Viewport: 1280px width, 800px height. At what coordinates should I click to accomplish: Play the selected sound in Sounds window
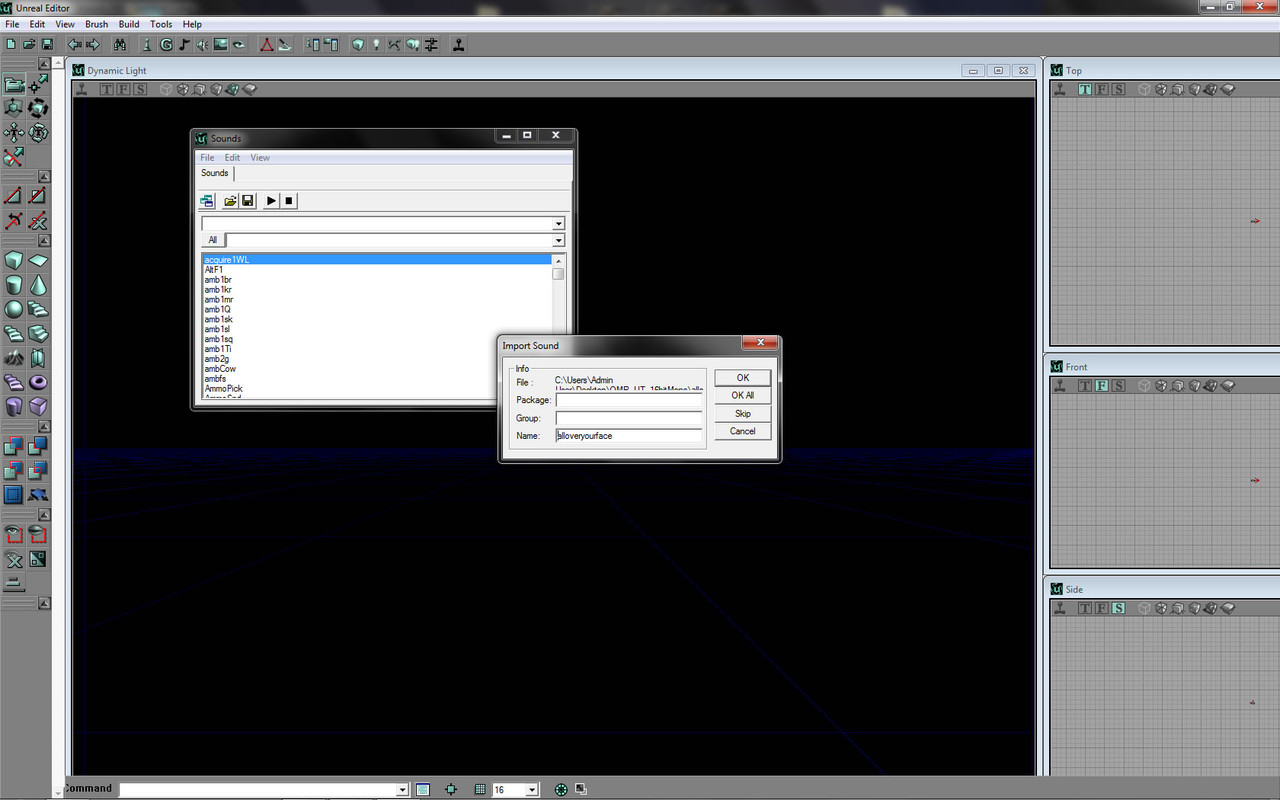[x=271, y=201]
